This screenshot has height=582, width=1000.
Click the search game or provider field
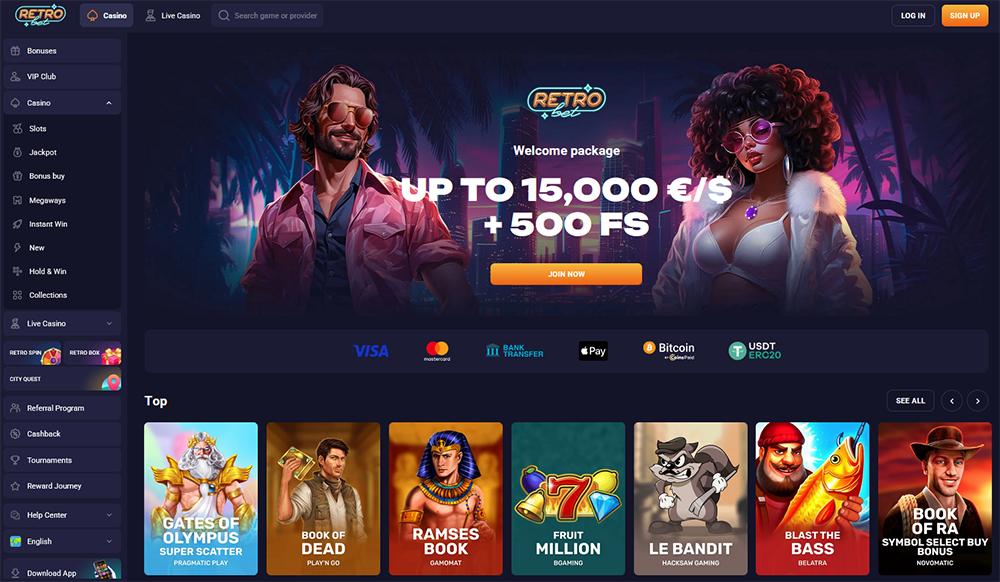(x=267, y=15)
